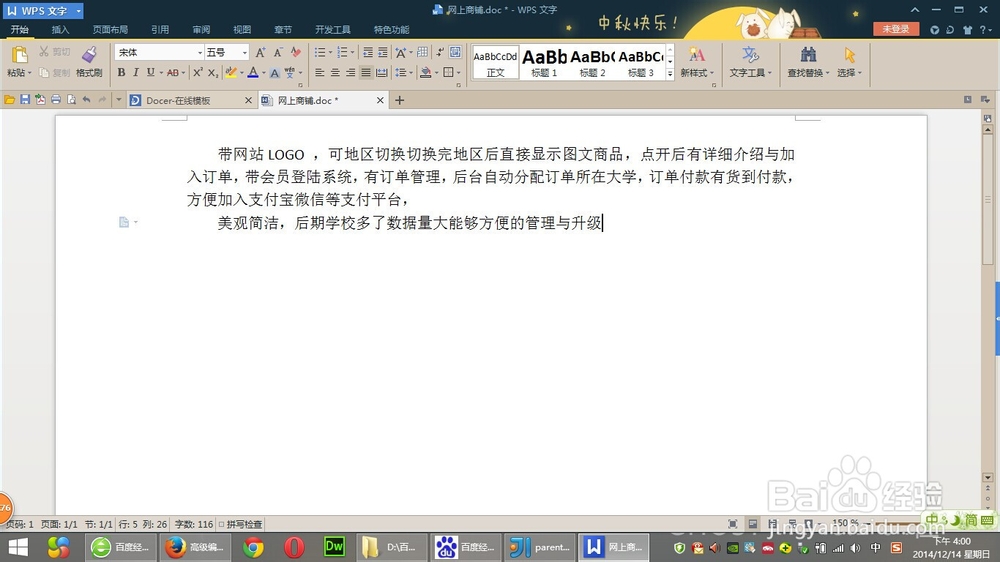Open the New Style icon
This screenshot has width=1000, height=562.
[696, 55]
